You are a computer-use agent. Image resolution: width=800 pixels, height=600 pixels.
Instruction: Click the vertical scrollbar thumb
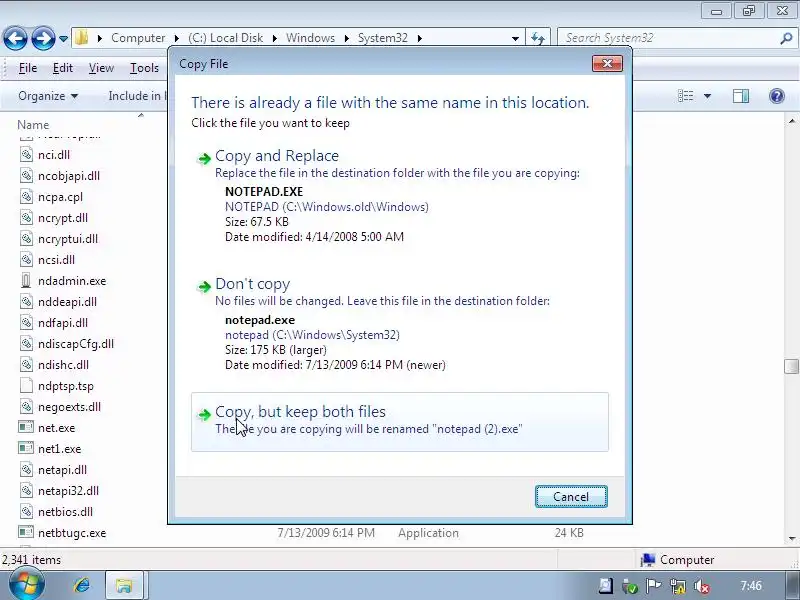[x=791, y=366]
